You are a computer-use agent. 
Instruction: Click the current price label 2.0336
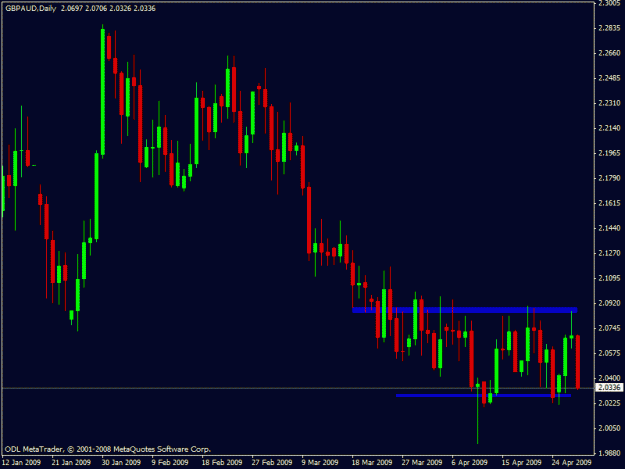point(609,387)
